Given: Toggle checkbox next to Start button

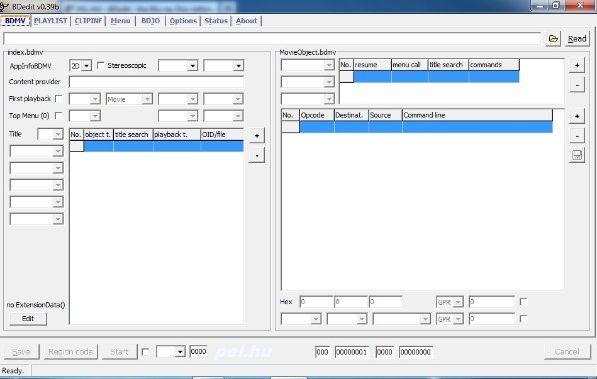Looking at the screenshot, I should point(145,352).
